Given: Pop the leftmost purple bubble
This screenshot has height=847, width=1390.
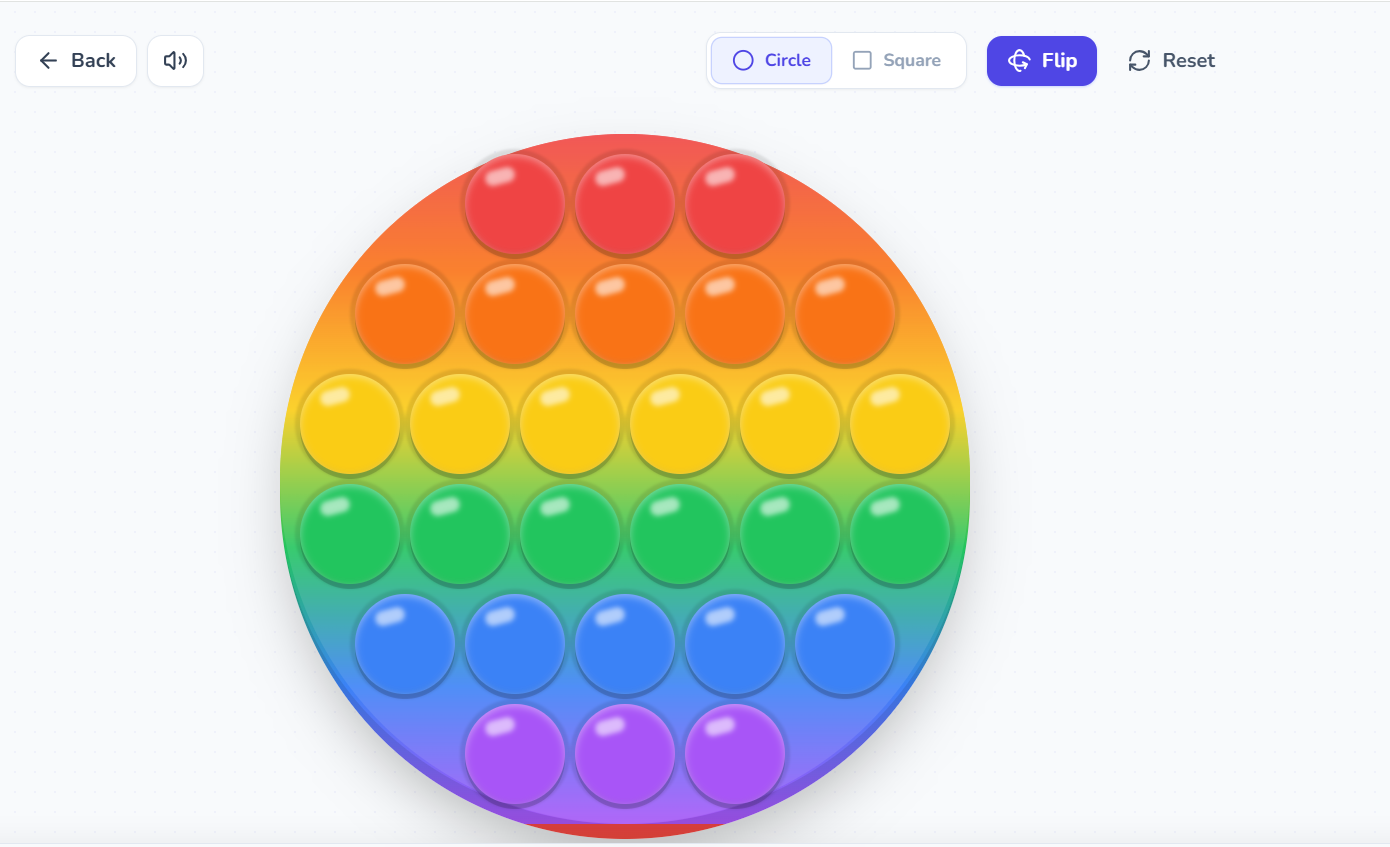Looking at the screenshot, I should coord(514,753).
